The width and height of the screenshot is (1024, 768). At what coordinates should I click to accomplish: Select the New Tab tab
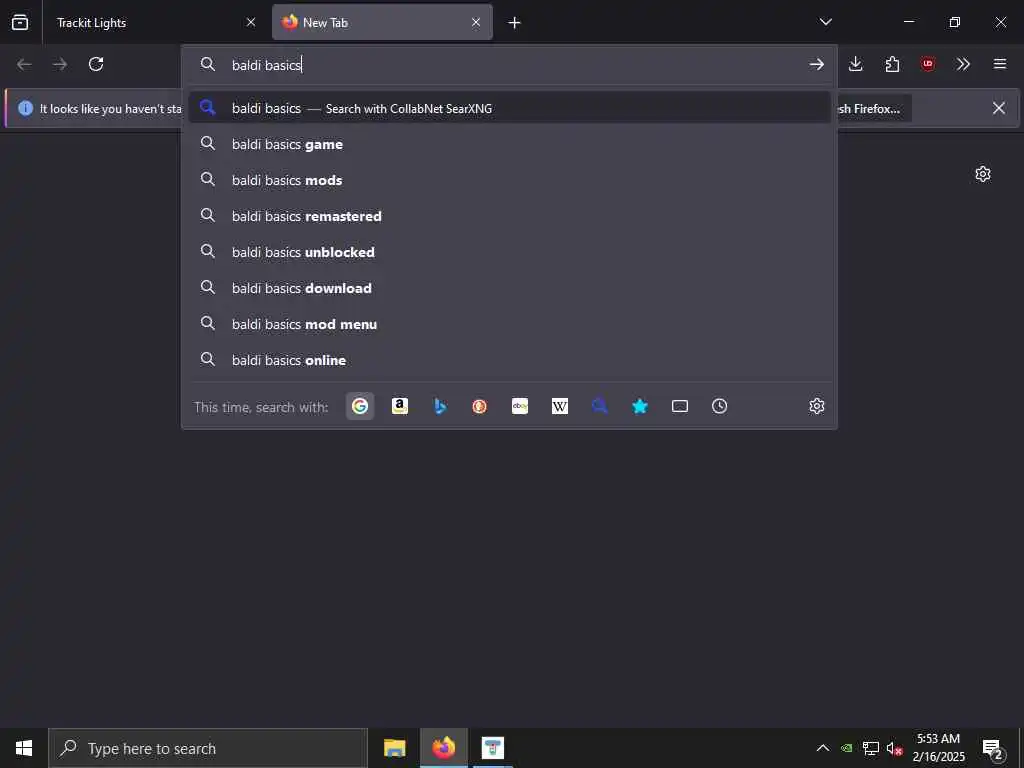pos(382,23)
